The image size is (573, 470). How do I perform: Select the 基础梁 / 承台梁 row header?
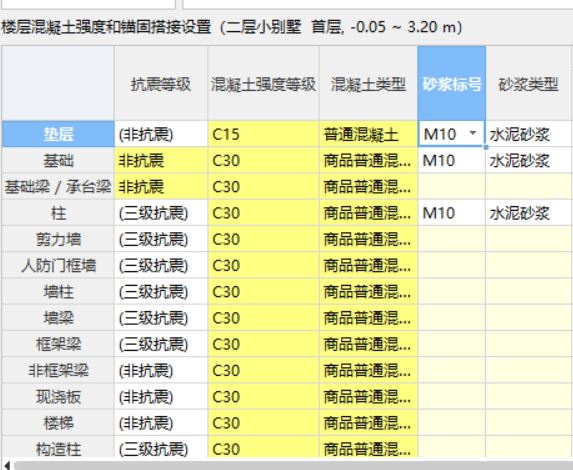click(58, 187)
